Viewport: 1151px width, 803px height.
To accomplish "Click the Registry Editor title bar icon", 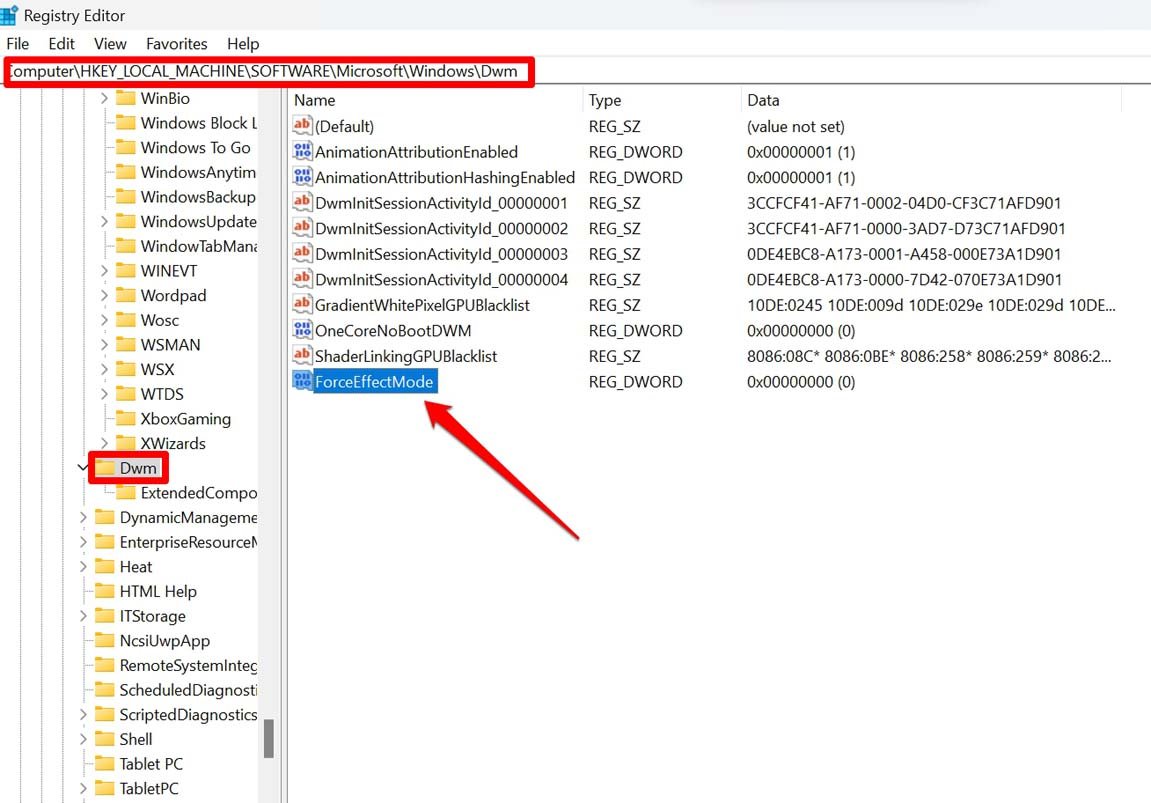I will pos(10,15).
